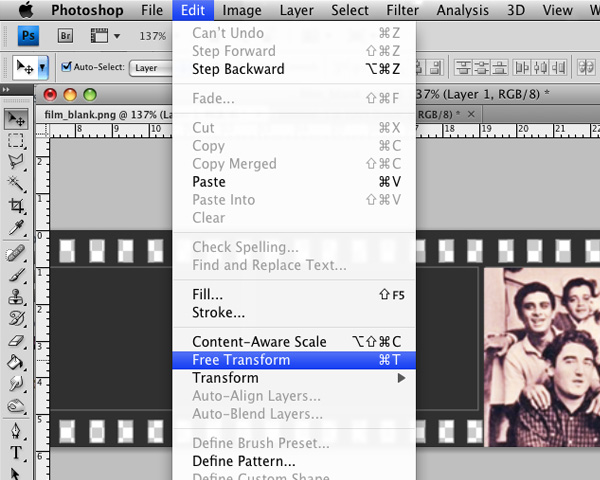Viewport: 600px width, 480px height.
Task: Open the Move tool preset picker arrow
Action: pyautogui.click(x=43, y=68)
